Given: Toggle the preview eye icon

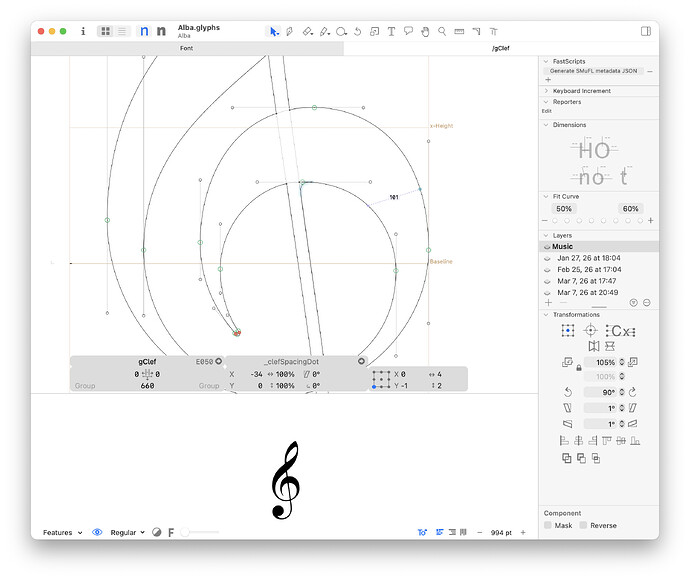Looking at the screenshot, I should click(x=97, y=532).
